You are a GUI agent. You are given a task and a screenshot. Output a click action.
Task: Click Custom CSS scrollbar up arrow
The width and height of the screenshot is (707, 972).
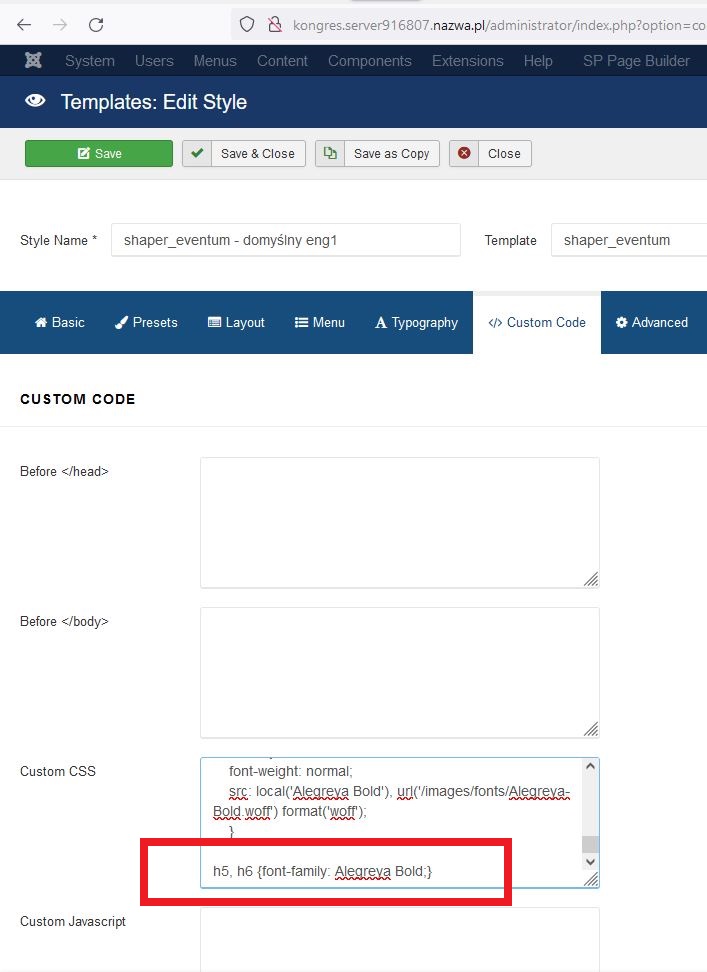591,766
